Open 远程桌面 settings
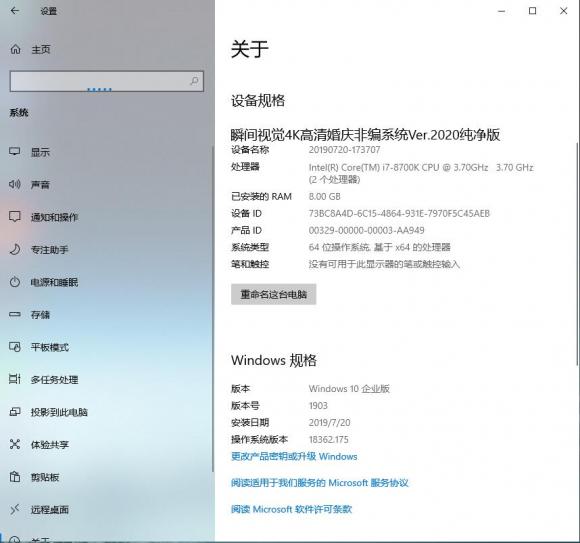580x543 pixels. point(50,510)
